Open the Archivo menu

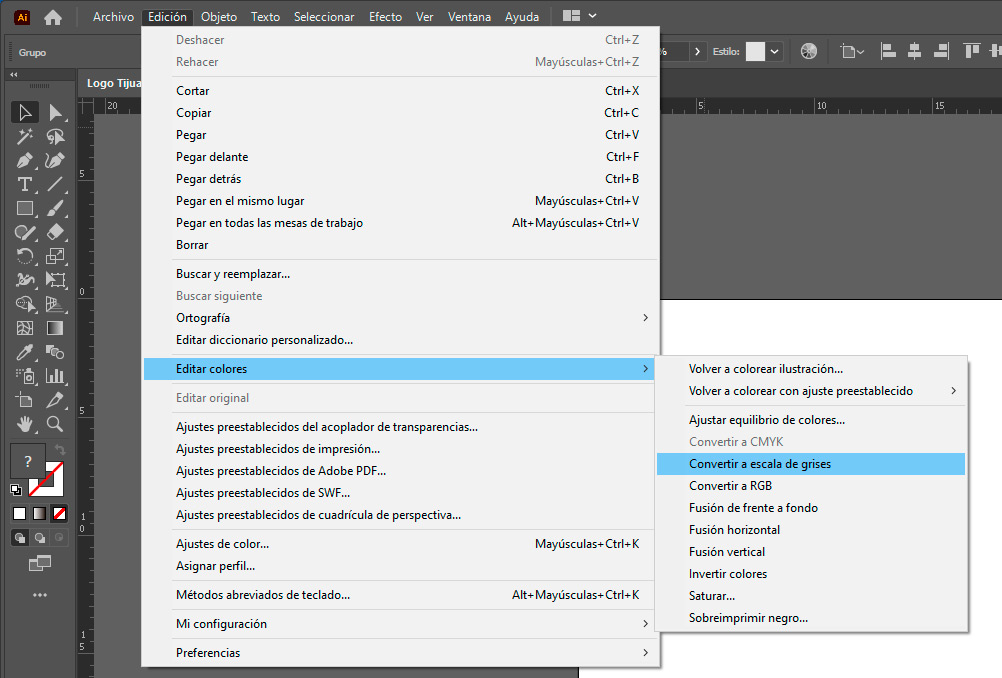[113, 17]
